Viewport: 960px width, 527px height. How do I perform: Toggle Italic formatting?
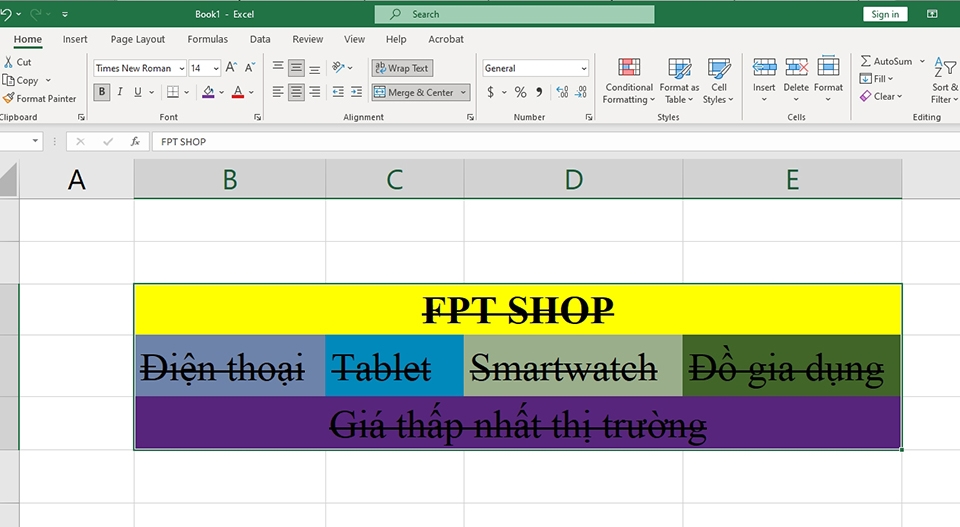pyautogui.click(x=120, y=92)
